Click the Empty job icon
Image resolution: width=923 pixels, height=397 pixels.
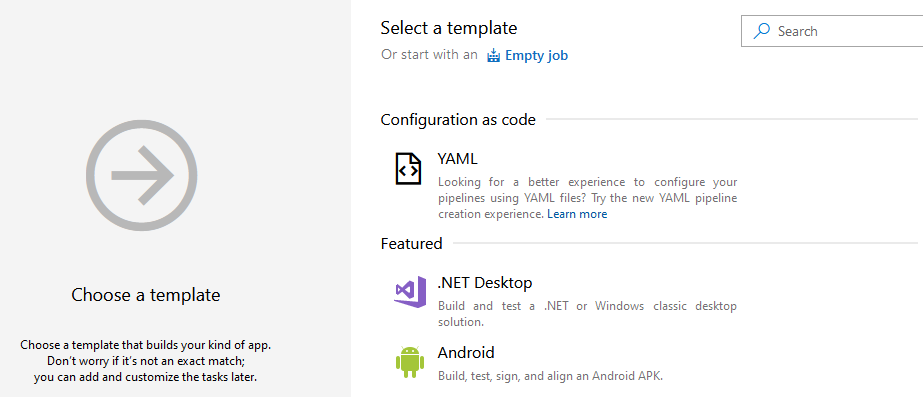(x=493, y=56)
